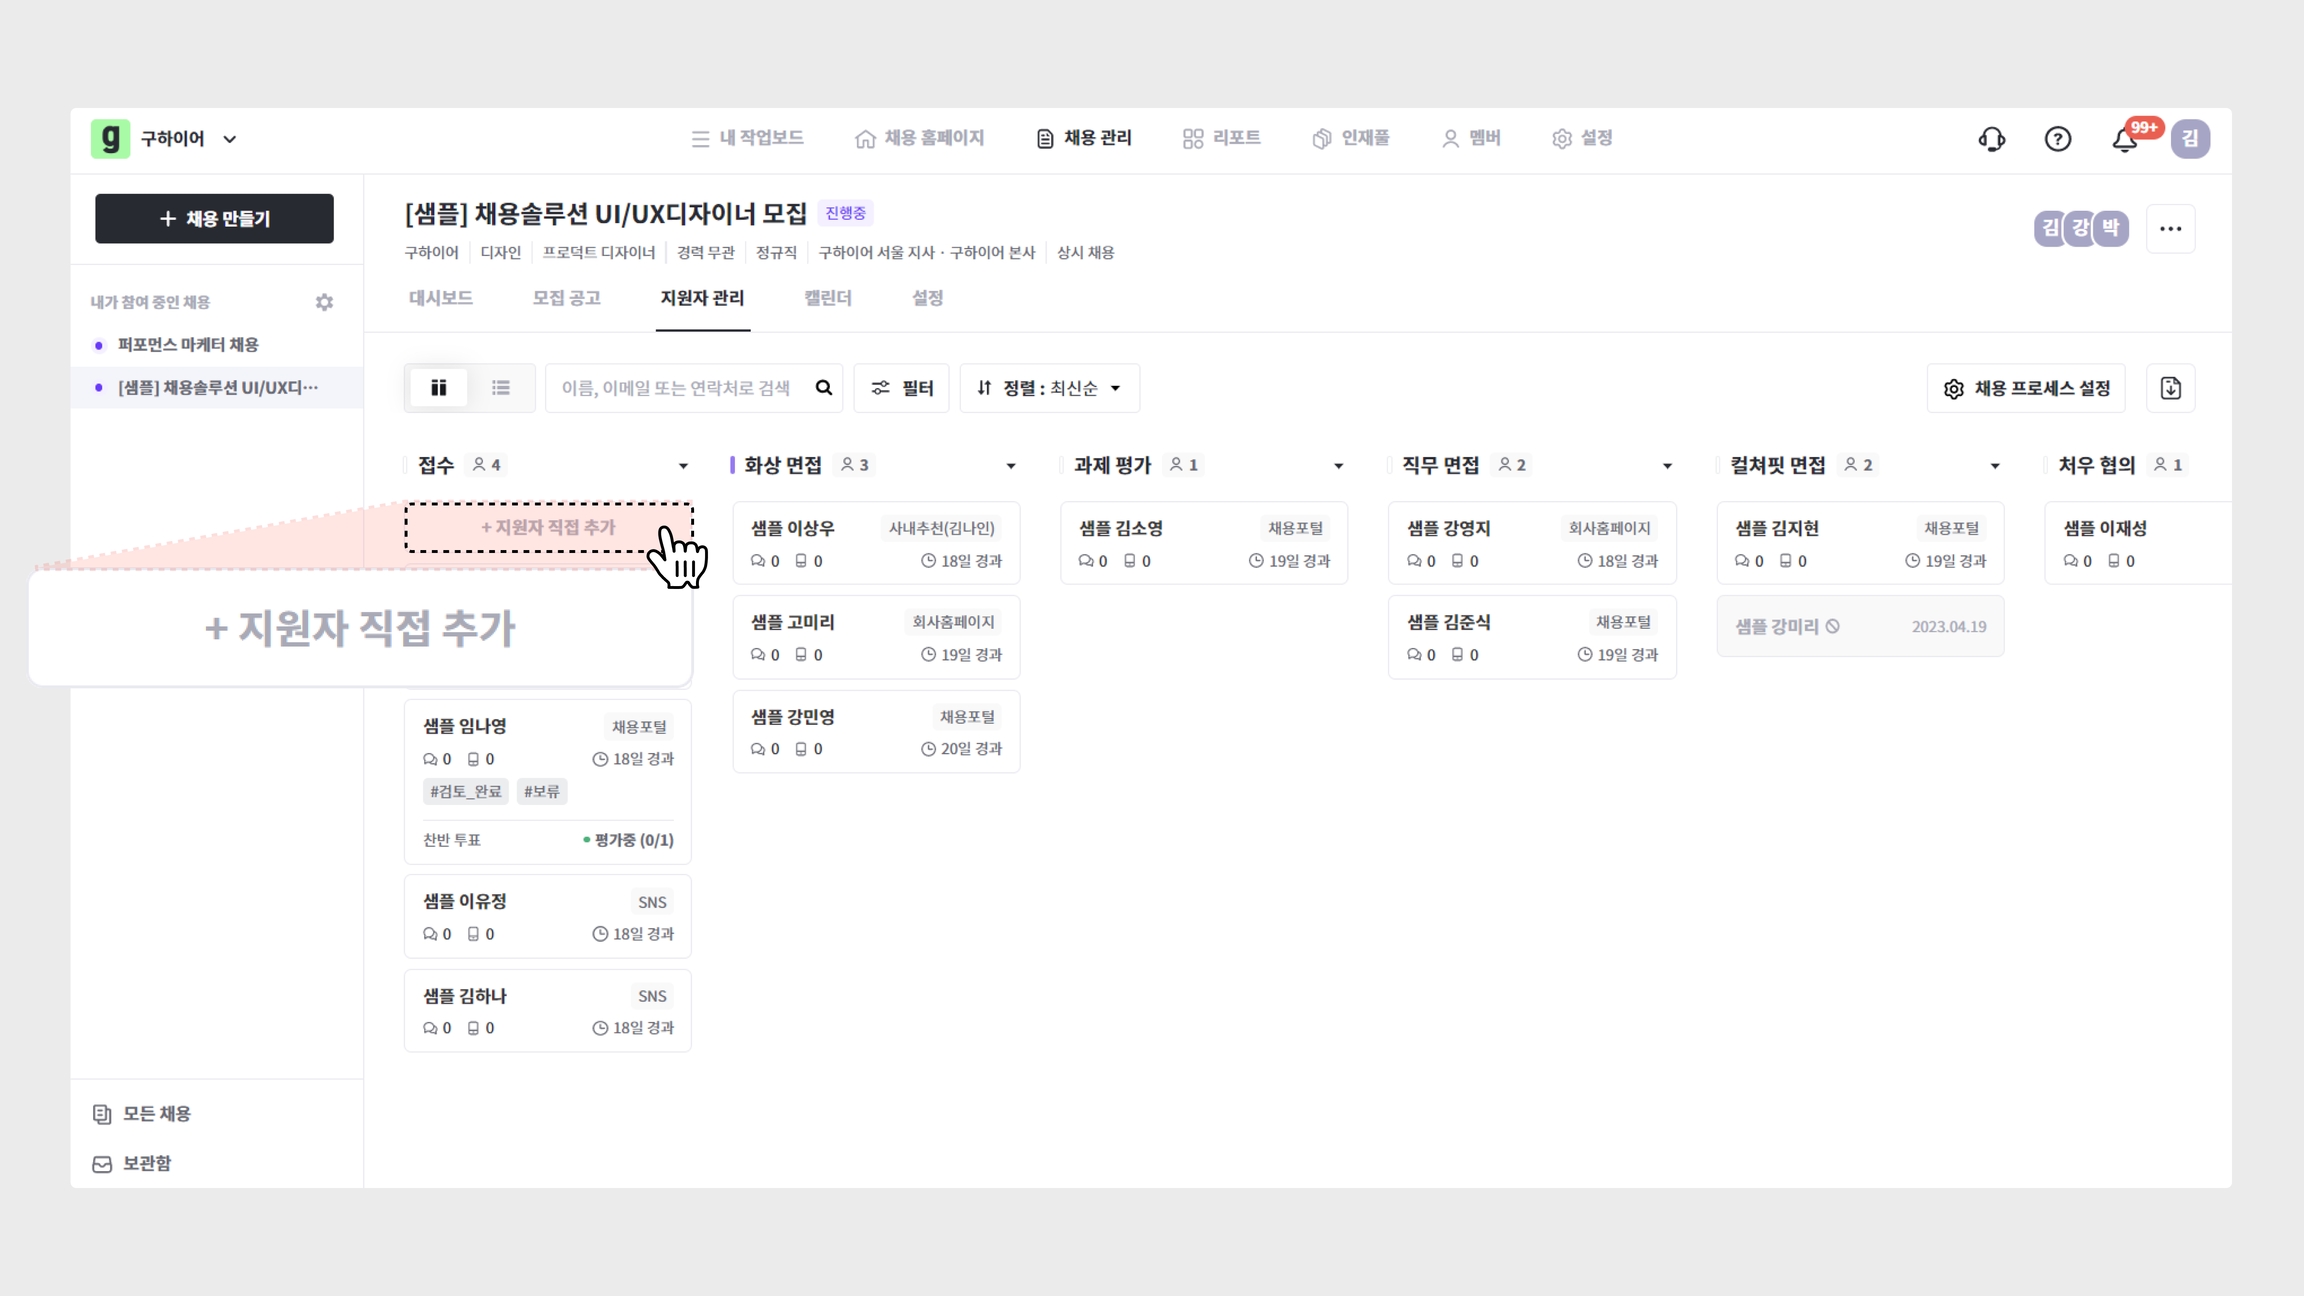Click the #검토_완료 tag
The image size is (2304, 1296).
(x=466, y=792)
